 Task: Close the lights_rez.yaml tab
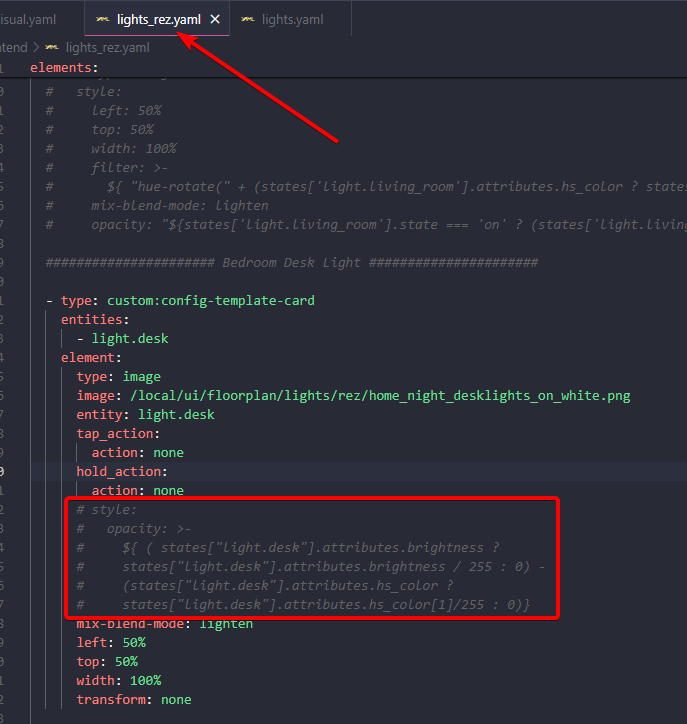click(214, 19)
